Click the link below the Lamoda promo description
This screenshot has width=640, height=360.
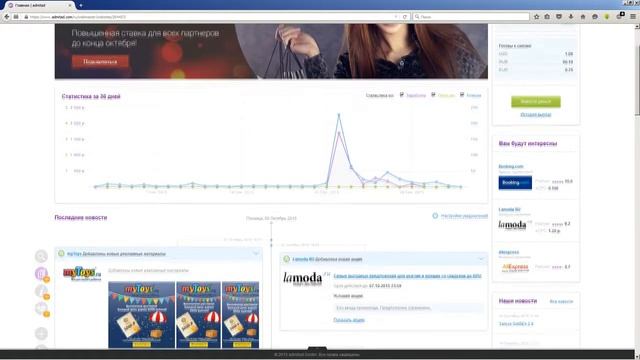349,320
